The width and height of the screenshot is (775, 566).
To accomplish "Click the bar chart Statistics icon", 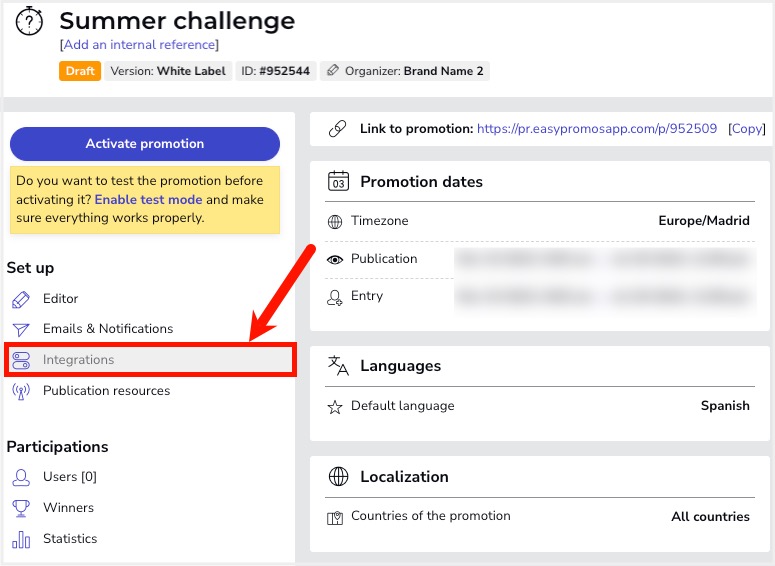I will tap(21, 539).
